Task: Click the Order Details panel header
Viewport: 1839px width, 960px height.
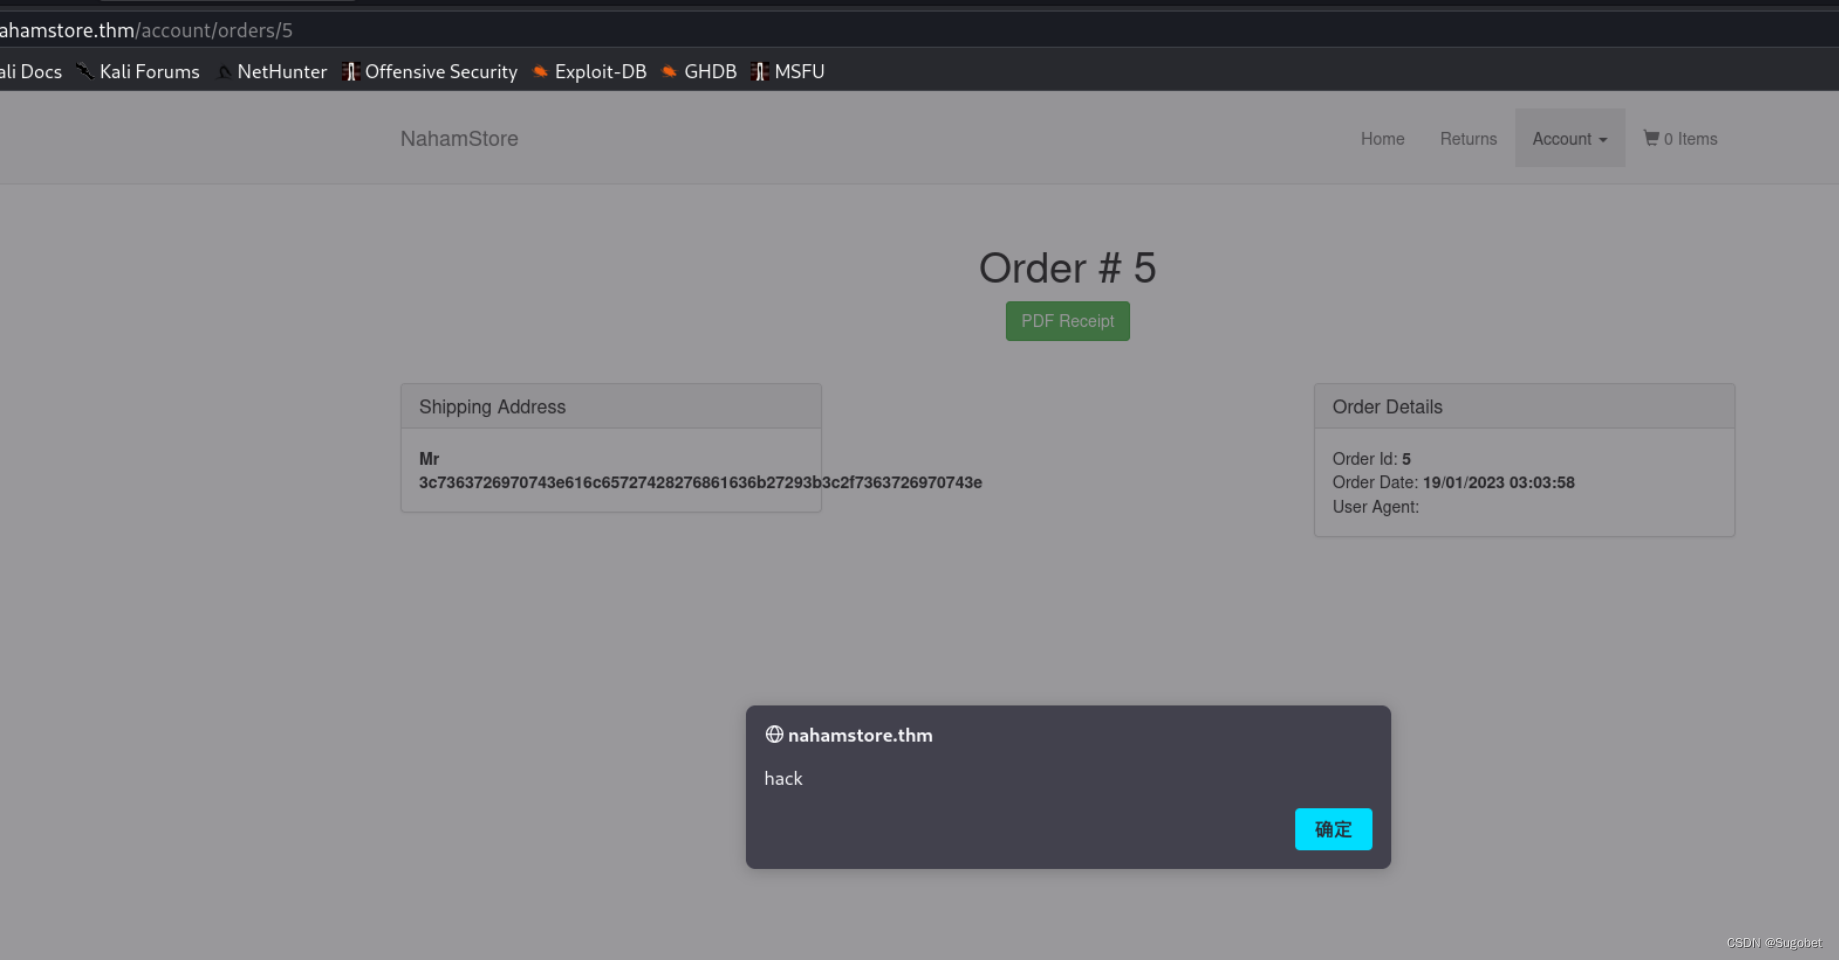Action: (x=1524, y=407)
